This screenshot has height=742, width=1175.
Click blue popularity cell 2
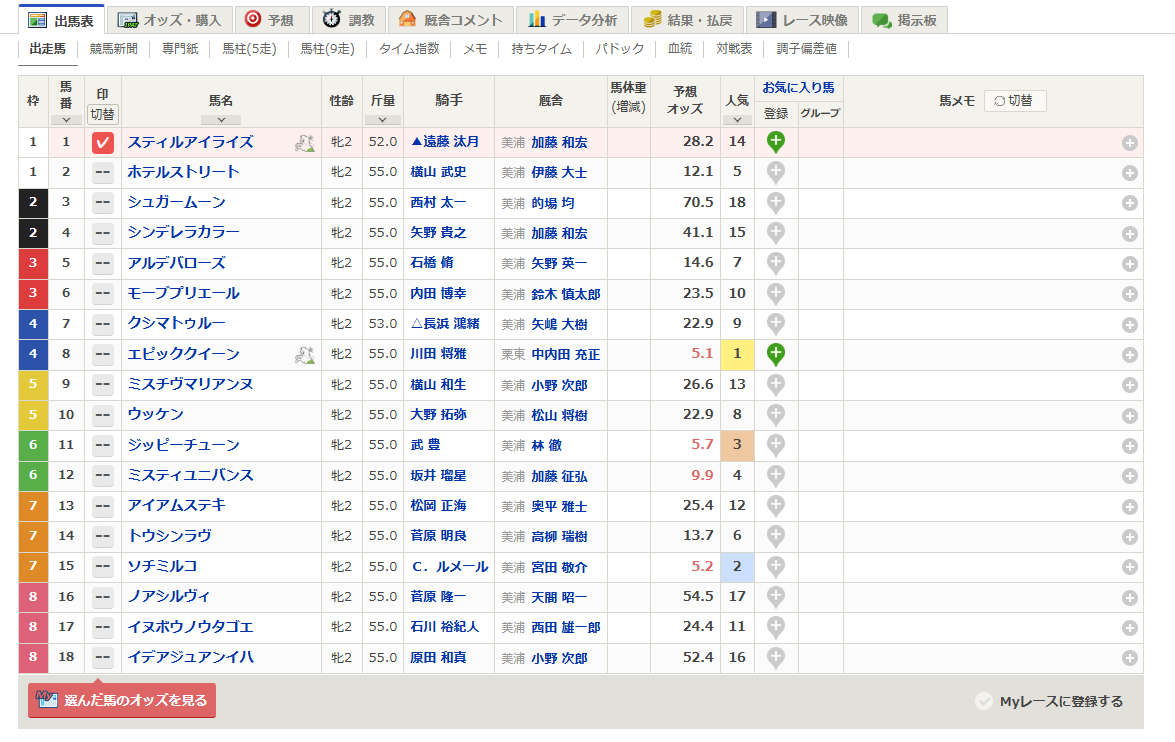[x=737, y=567]
